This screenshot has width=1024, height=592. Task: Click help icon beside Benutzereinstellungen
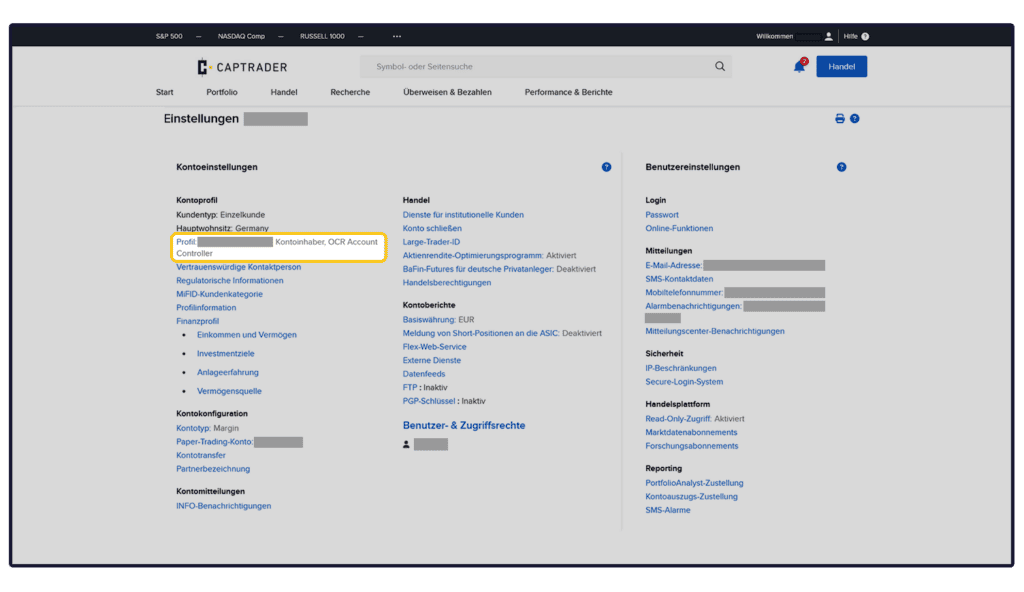841,167
